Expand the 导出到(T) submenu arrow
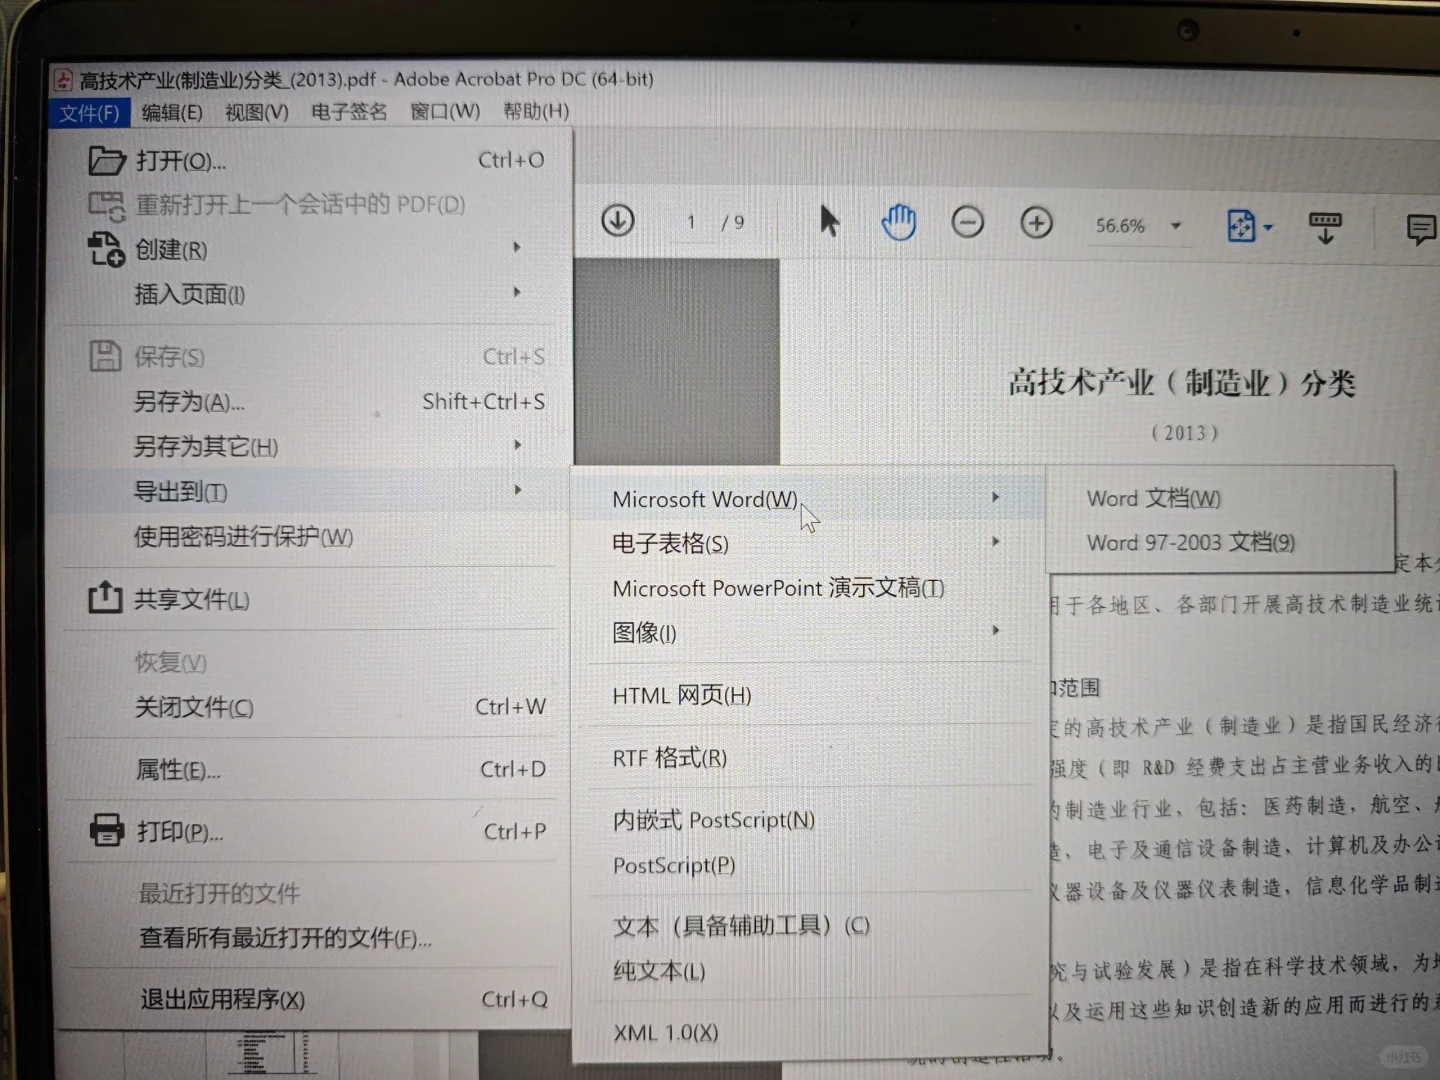Screen dimensions: 1440x1080 tap(518, 489)
